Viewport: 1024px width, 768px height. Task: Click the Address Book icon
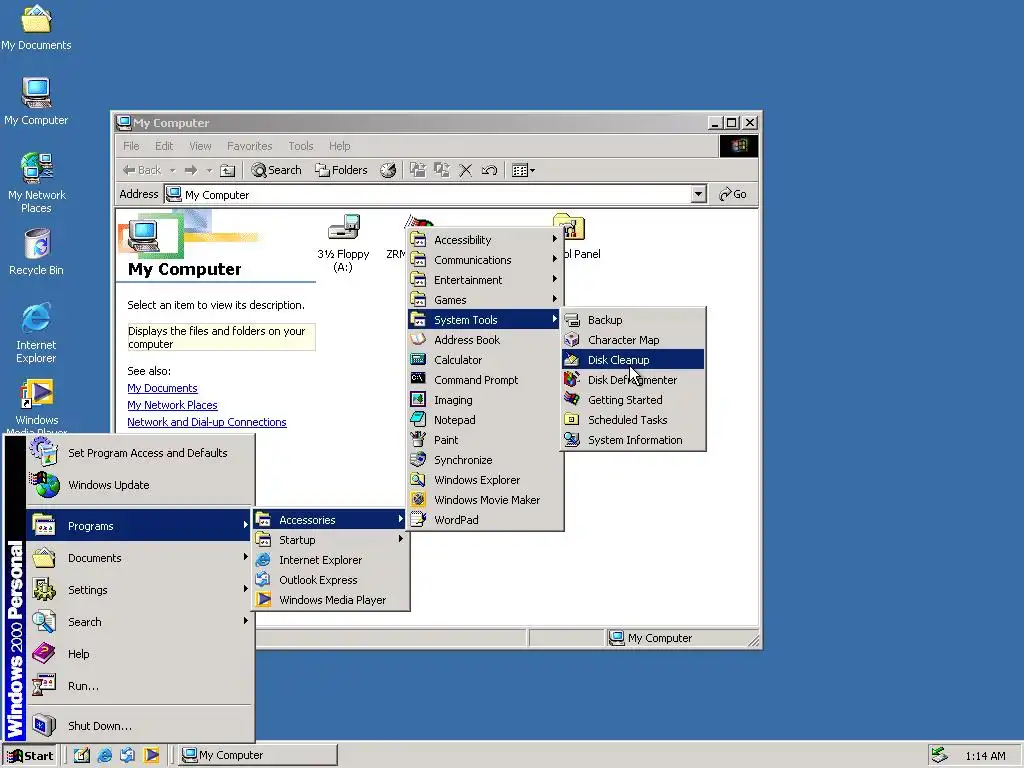418,339
